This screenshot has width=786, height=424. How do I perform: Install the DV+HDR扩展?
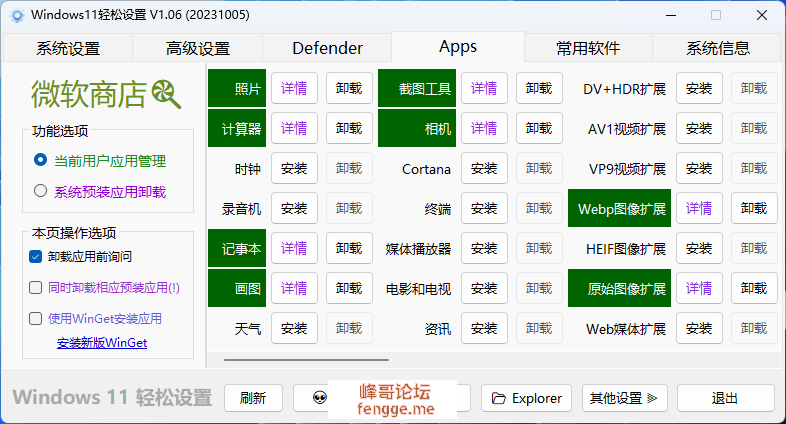[x=699, y=88]
